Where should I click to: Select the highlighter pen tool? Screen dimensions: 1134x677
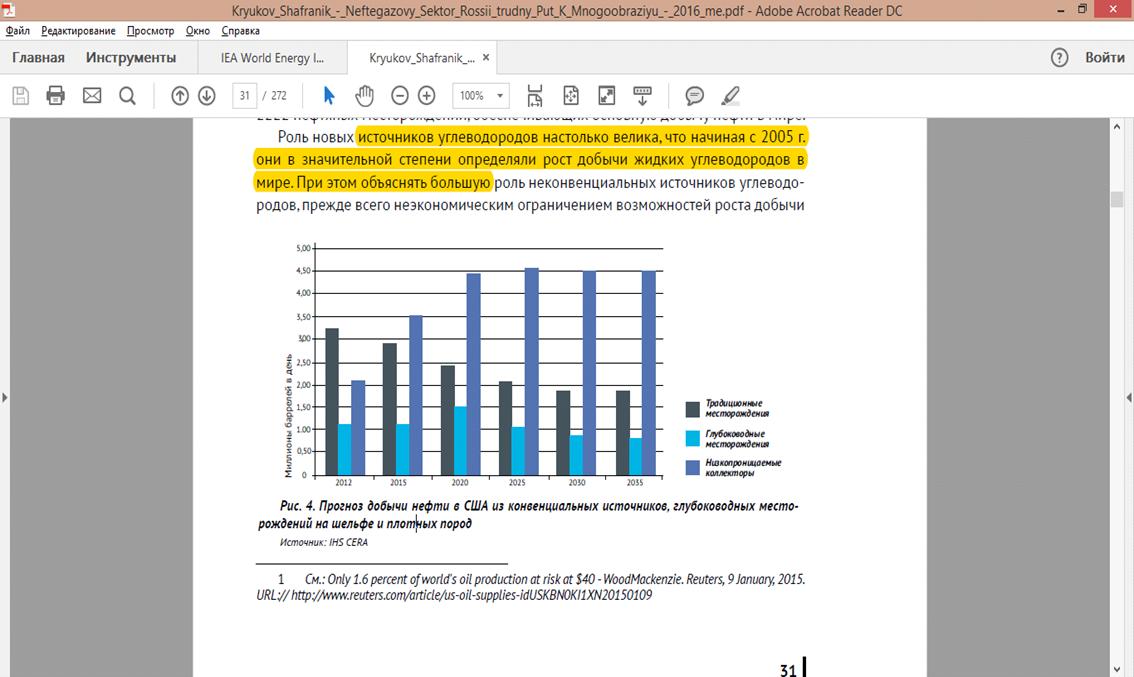point(730,96)
